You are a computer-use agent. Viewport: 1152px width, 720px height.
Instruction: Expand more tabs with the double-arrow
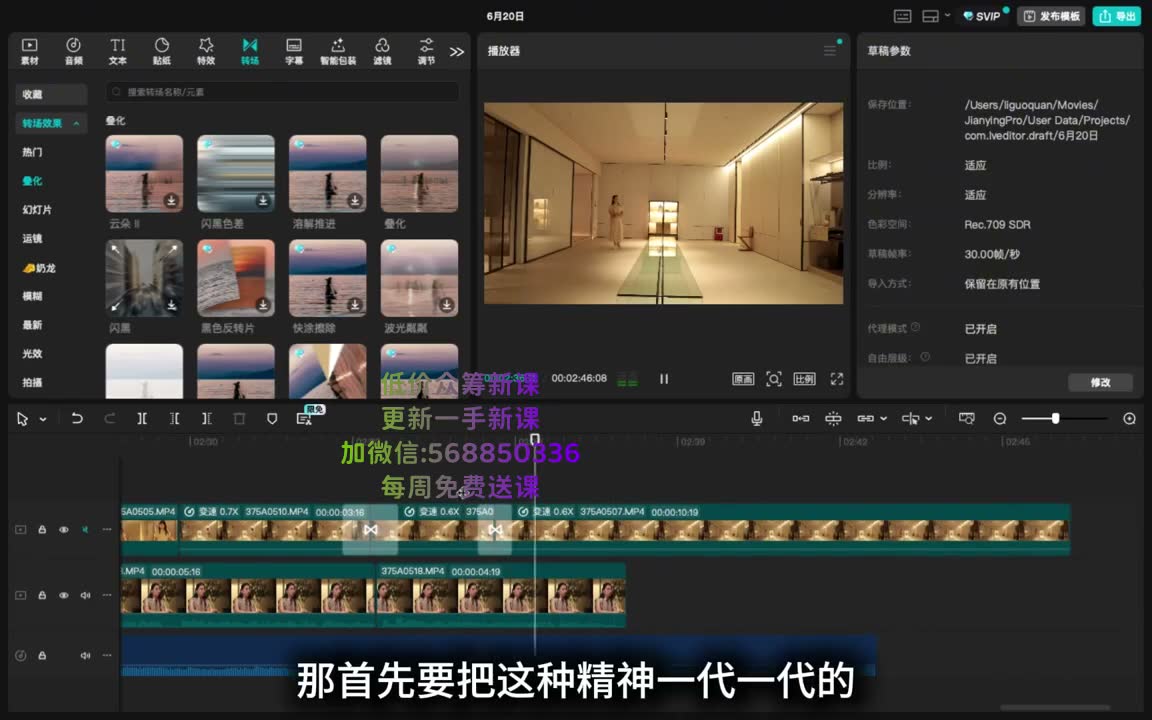(x=457, y=52)
